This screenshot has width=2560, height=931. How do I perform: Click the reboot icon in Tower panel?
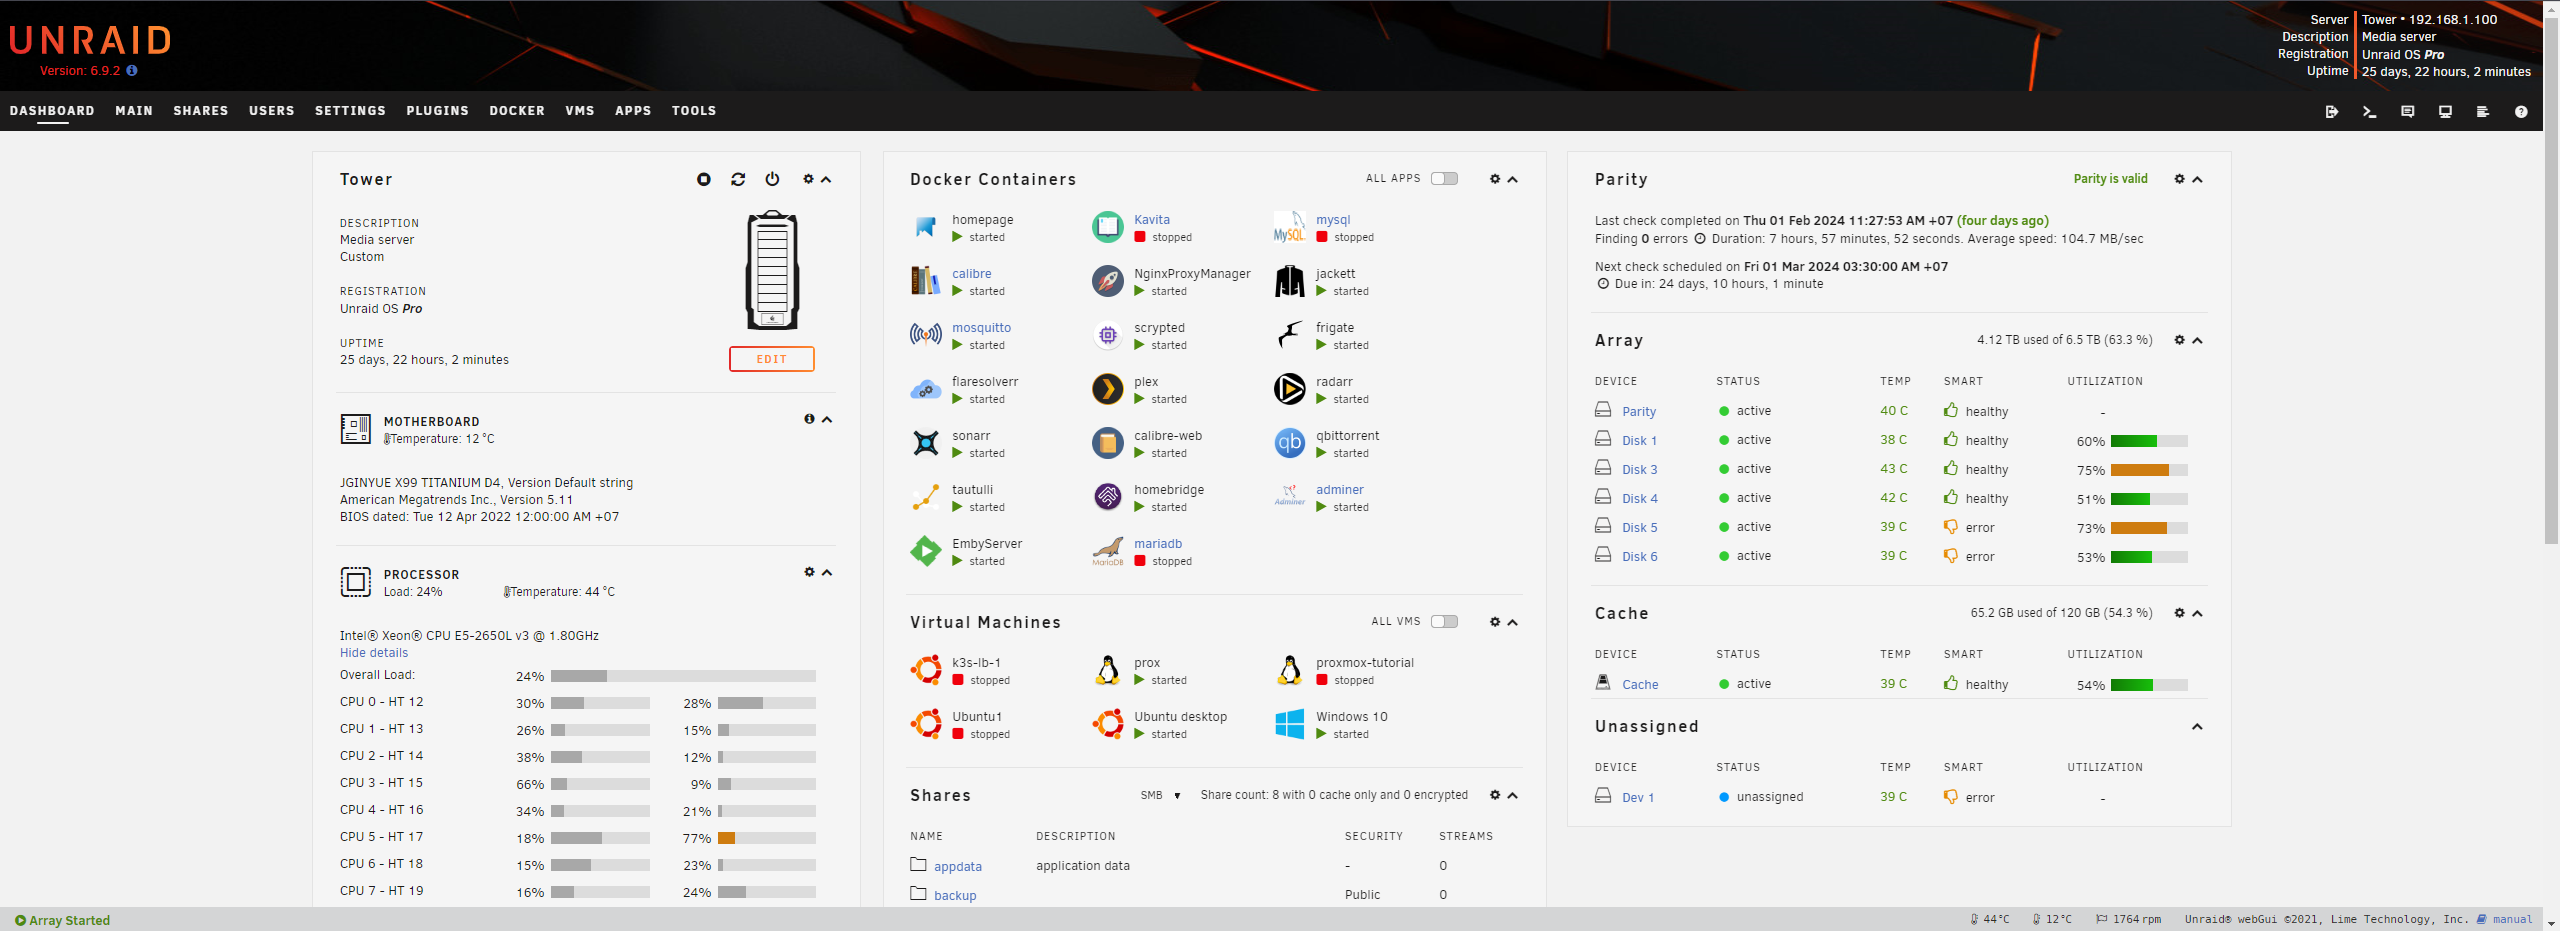click(738, 179)
